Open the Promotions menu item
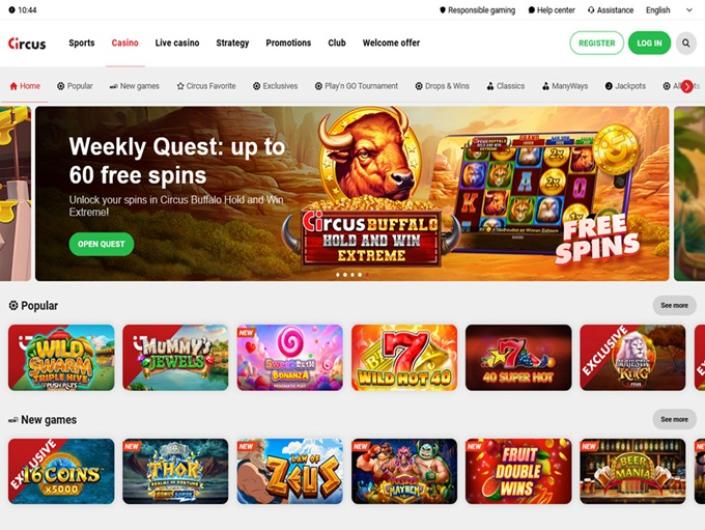This screenshot has height=530, width=705. (x=288, y=43)
